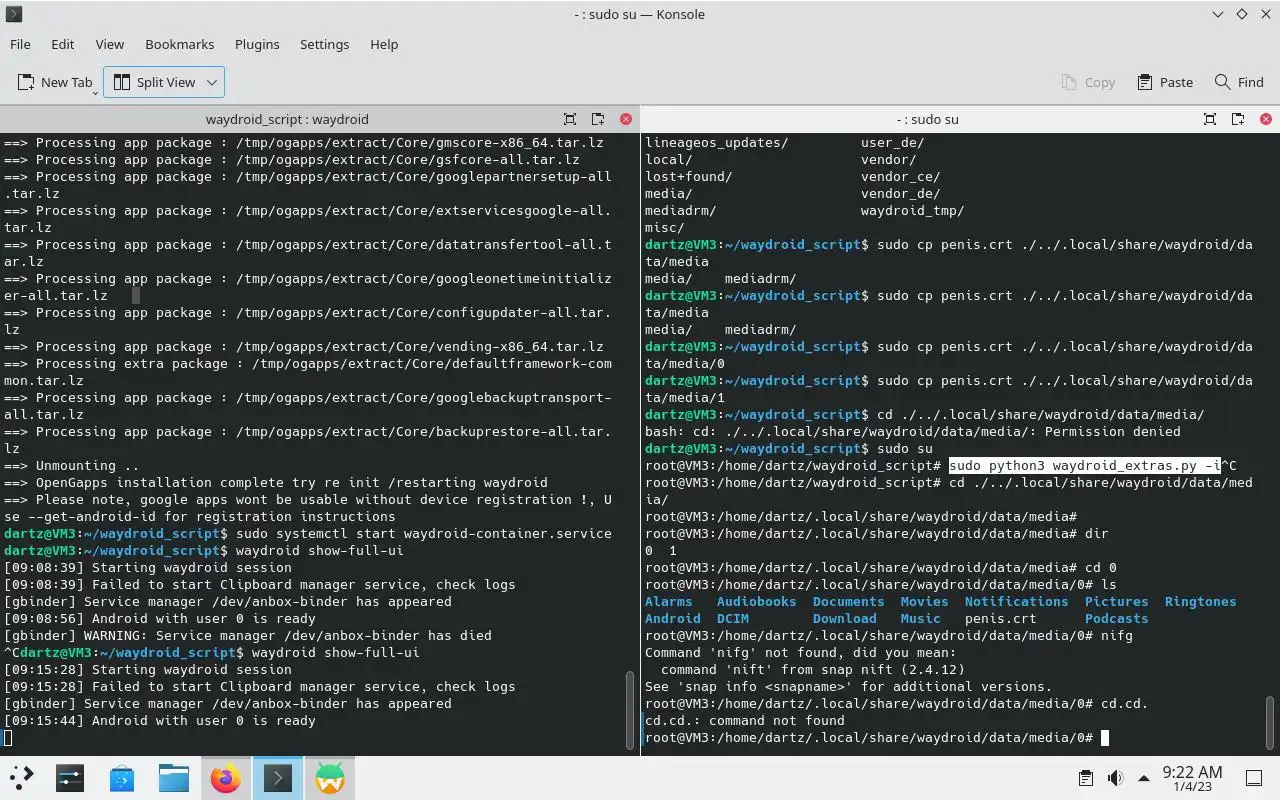Image resolution: width=1280 pixels, height=800 pixels.
Task: Open the Help menu
Action: [x=384, y=44]
